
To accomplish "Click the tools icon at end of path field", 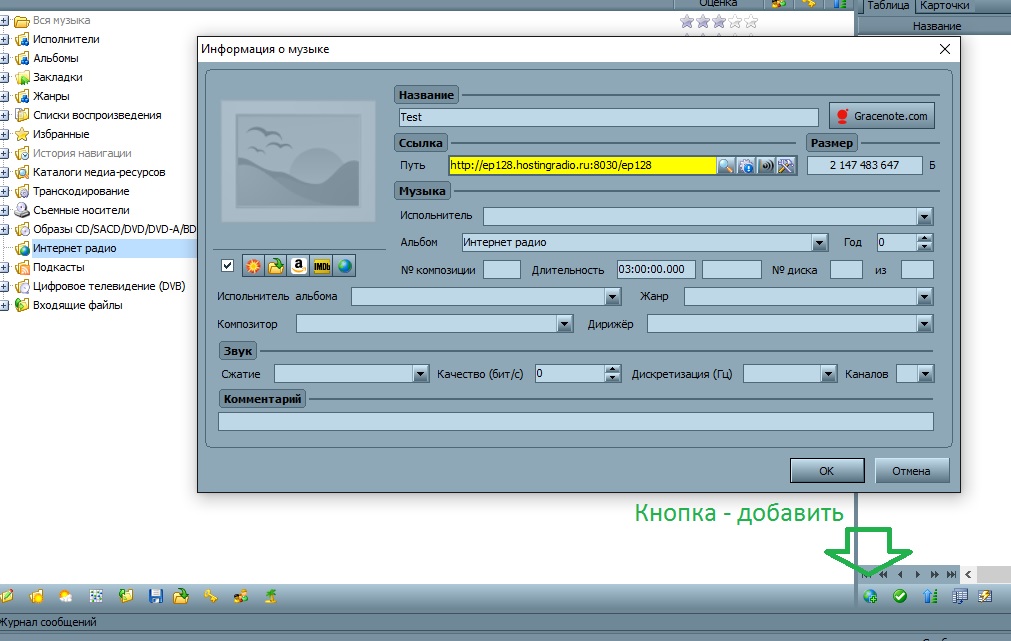I will [786, 165].
